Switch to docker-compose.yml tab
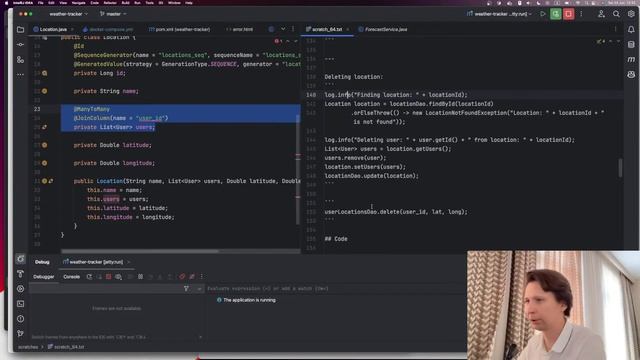This screenshot has height=360, width=640. click(x=108, y=29)
